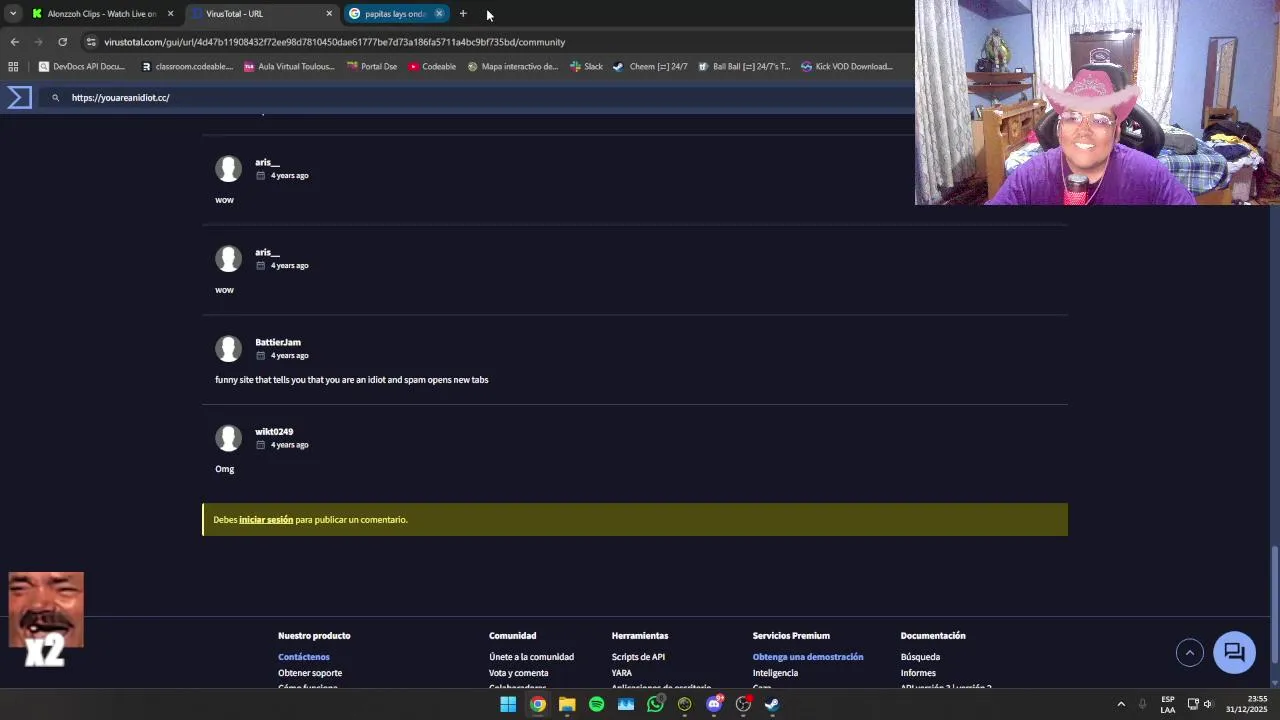This screenshot has height=720, width=1280.
Task: Open Kick VOD Download bookmark
Action: tap(847, 67)
